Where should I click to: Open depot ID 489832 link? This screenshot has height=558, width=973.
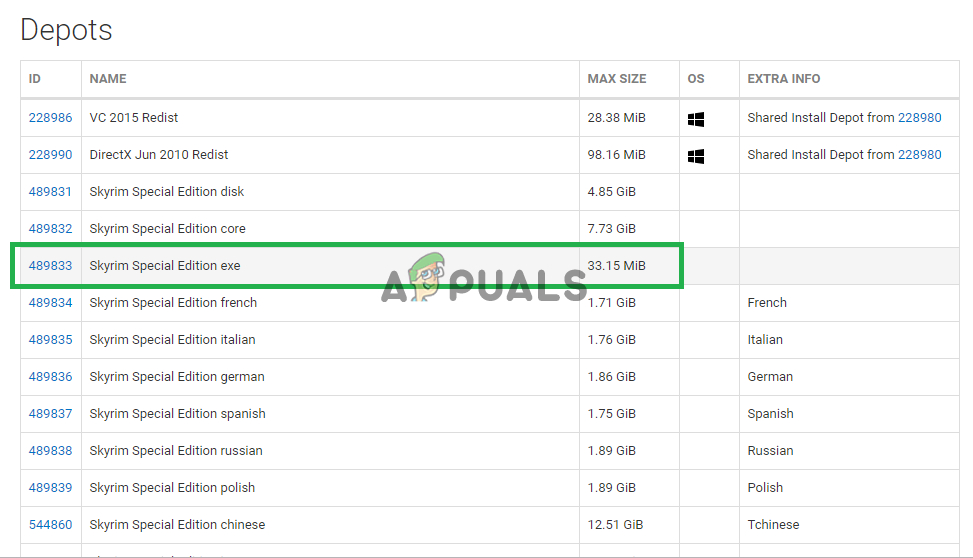pyautogui.click(x=50, y=228)
